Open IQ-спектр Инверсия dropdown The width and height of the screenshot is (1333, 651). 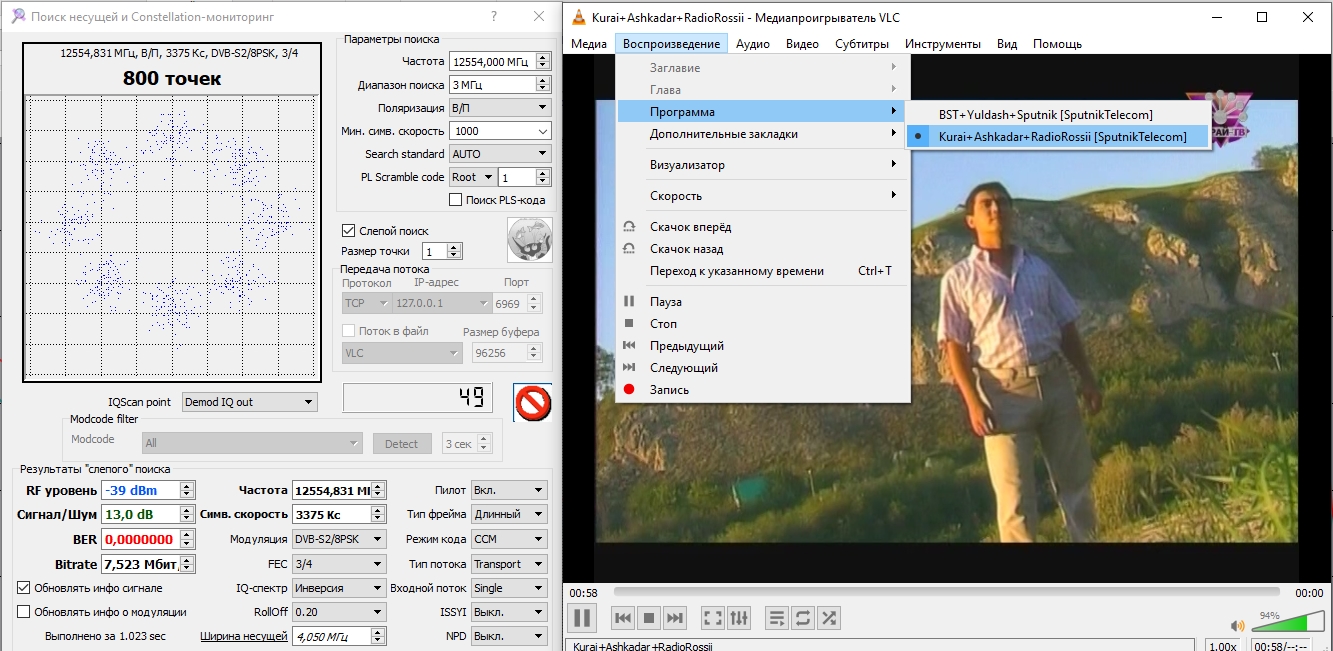338,588
